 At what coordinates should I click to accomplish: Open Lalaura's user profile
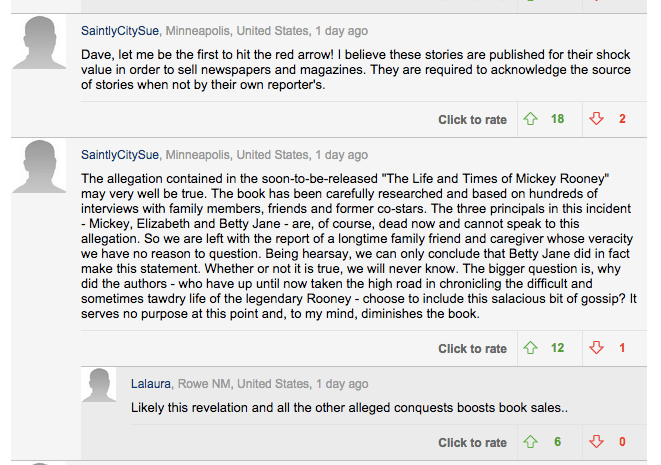[151, 384]
